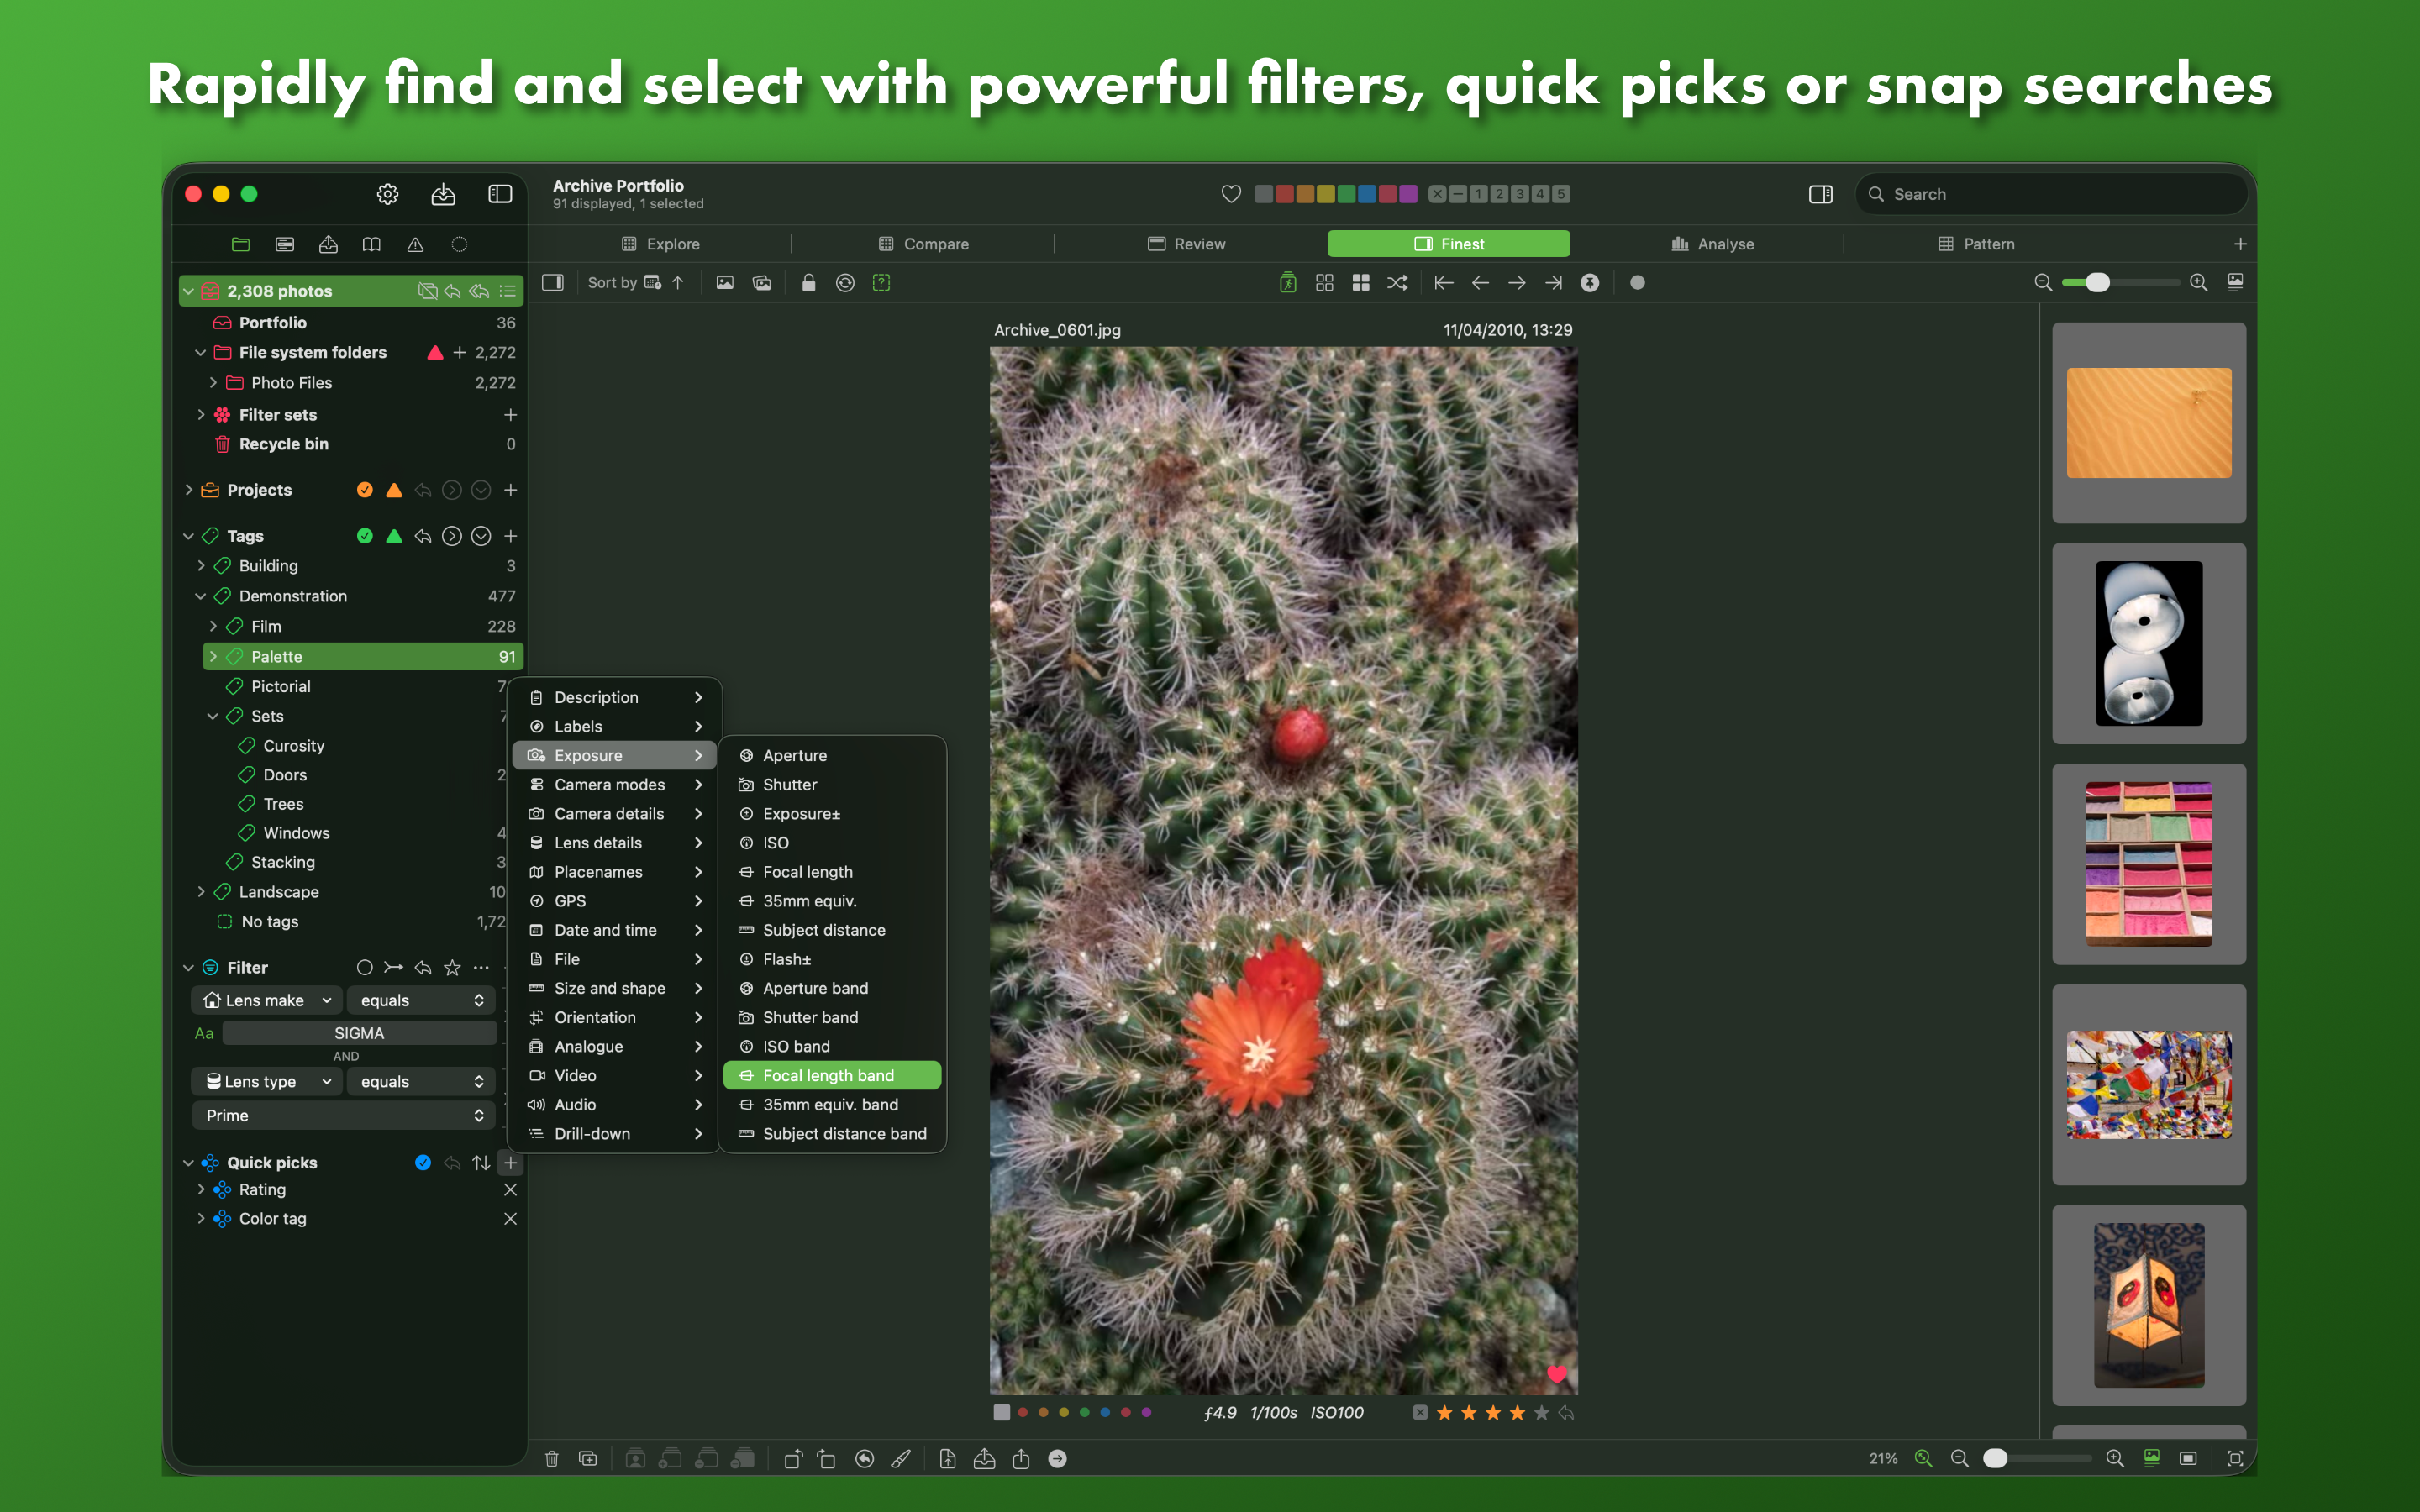Open the settings gear in the sidebar header
Viewport: 2420px width, 1512px height.
coord(387,194)
